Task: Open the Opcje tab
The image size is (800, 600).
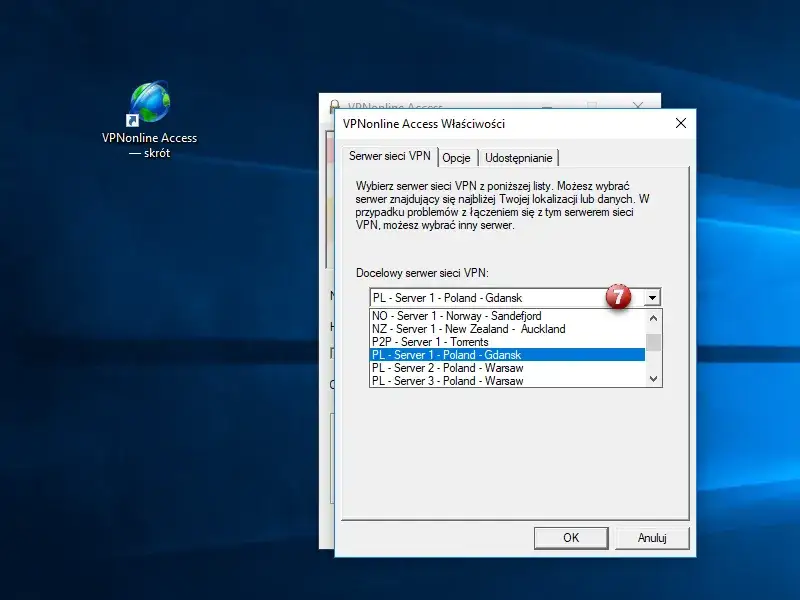Action: click(x=456, y=157)
